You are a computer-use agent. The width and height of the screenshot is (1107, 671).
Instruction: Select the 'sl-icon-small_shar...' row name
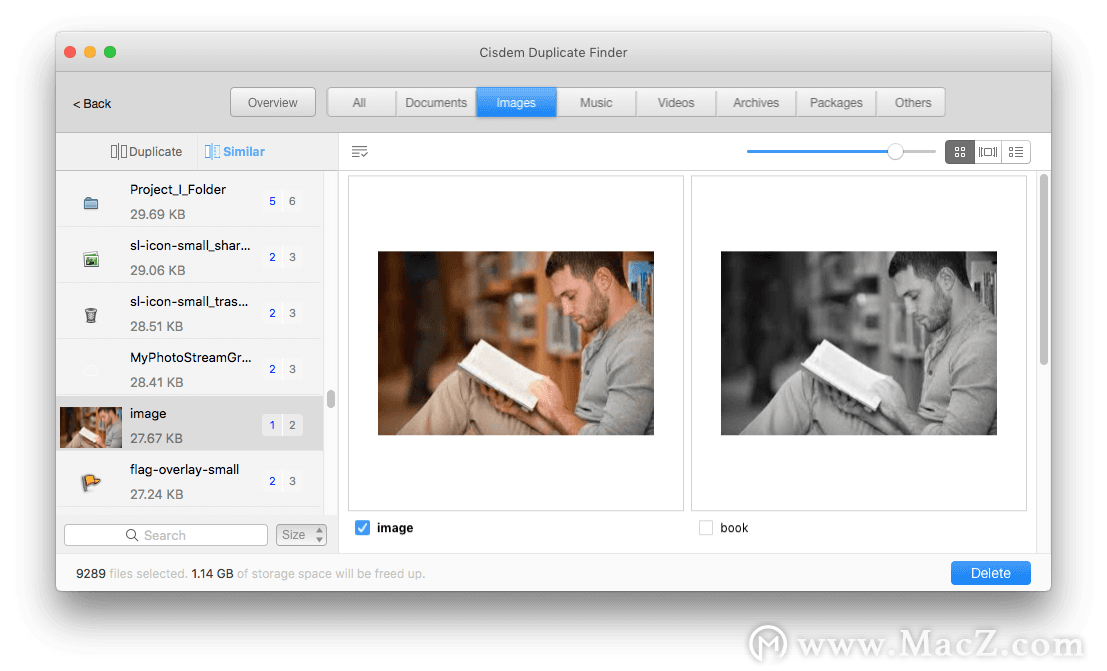pyautogui.click(x=190, y=245)
